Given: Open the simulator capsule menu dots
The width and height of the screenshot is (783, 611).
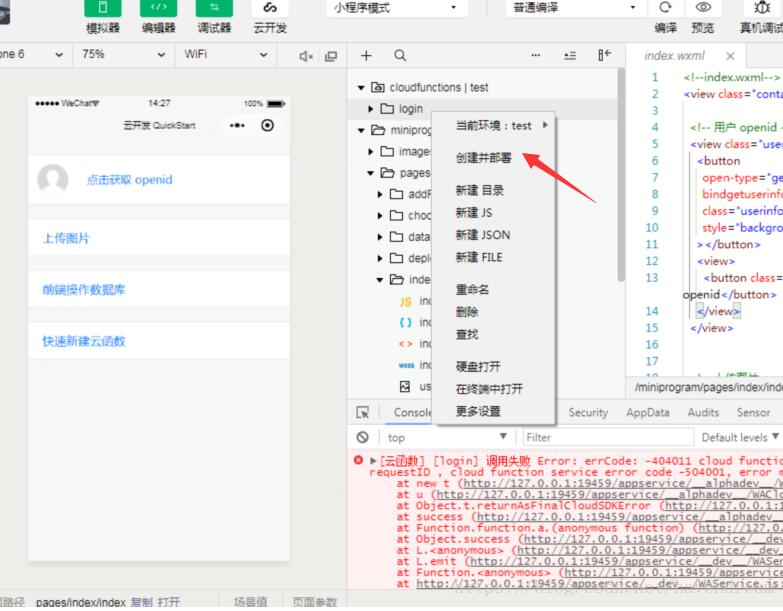Looking at the screenshot, I should 237,125.
